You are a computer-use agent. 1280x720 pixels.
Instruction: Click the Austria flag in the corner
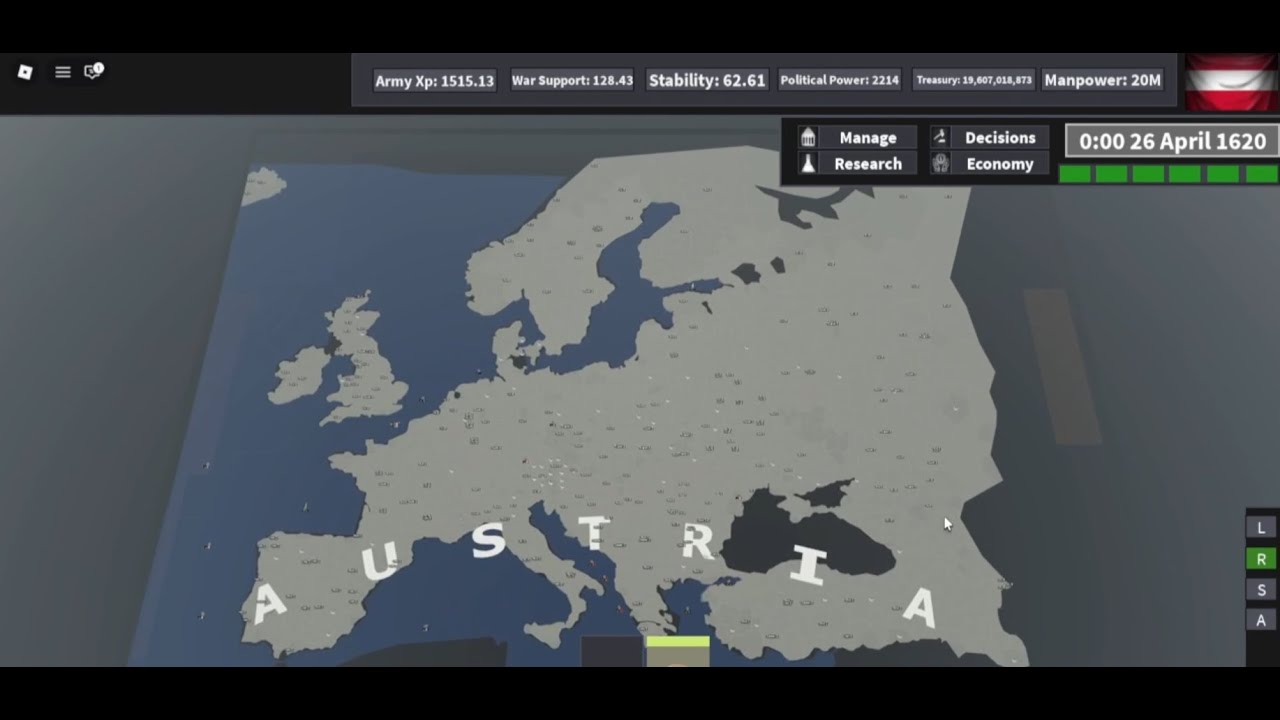pos(1232,82)
